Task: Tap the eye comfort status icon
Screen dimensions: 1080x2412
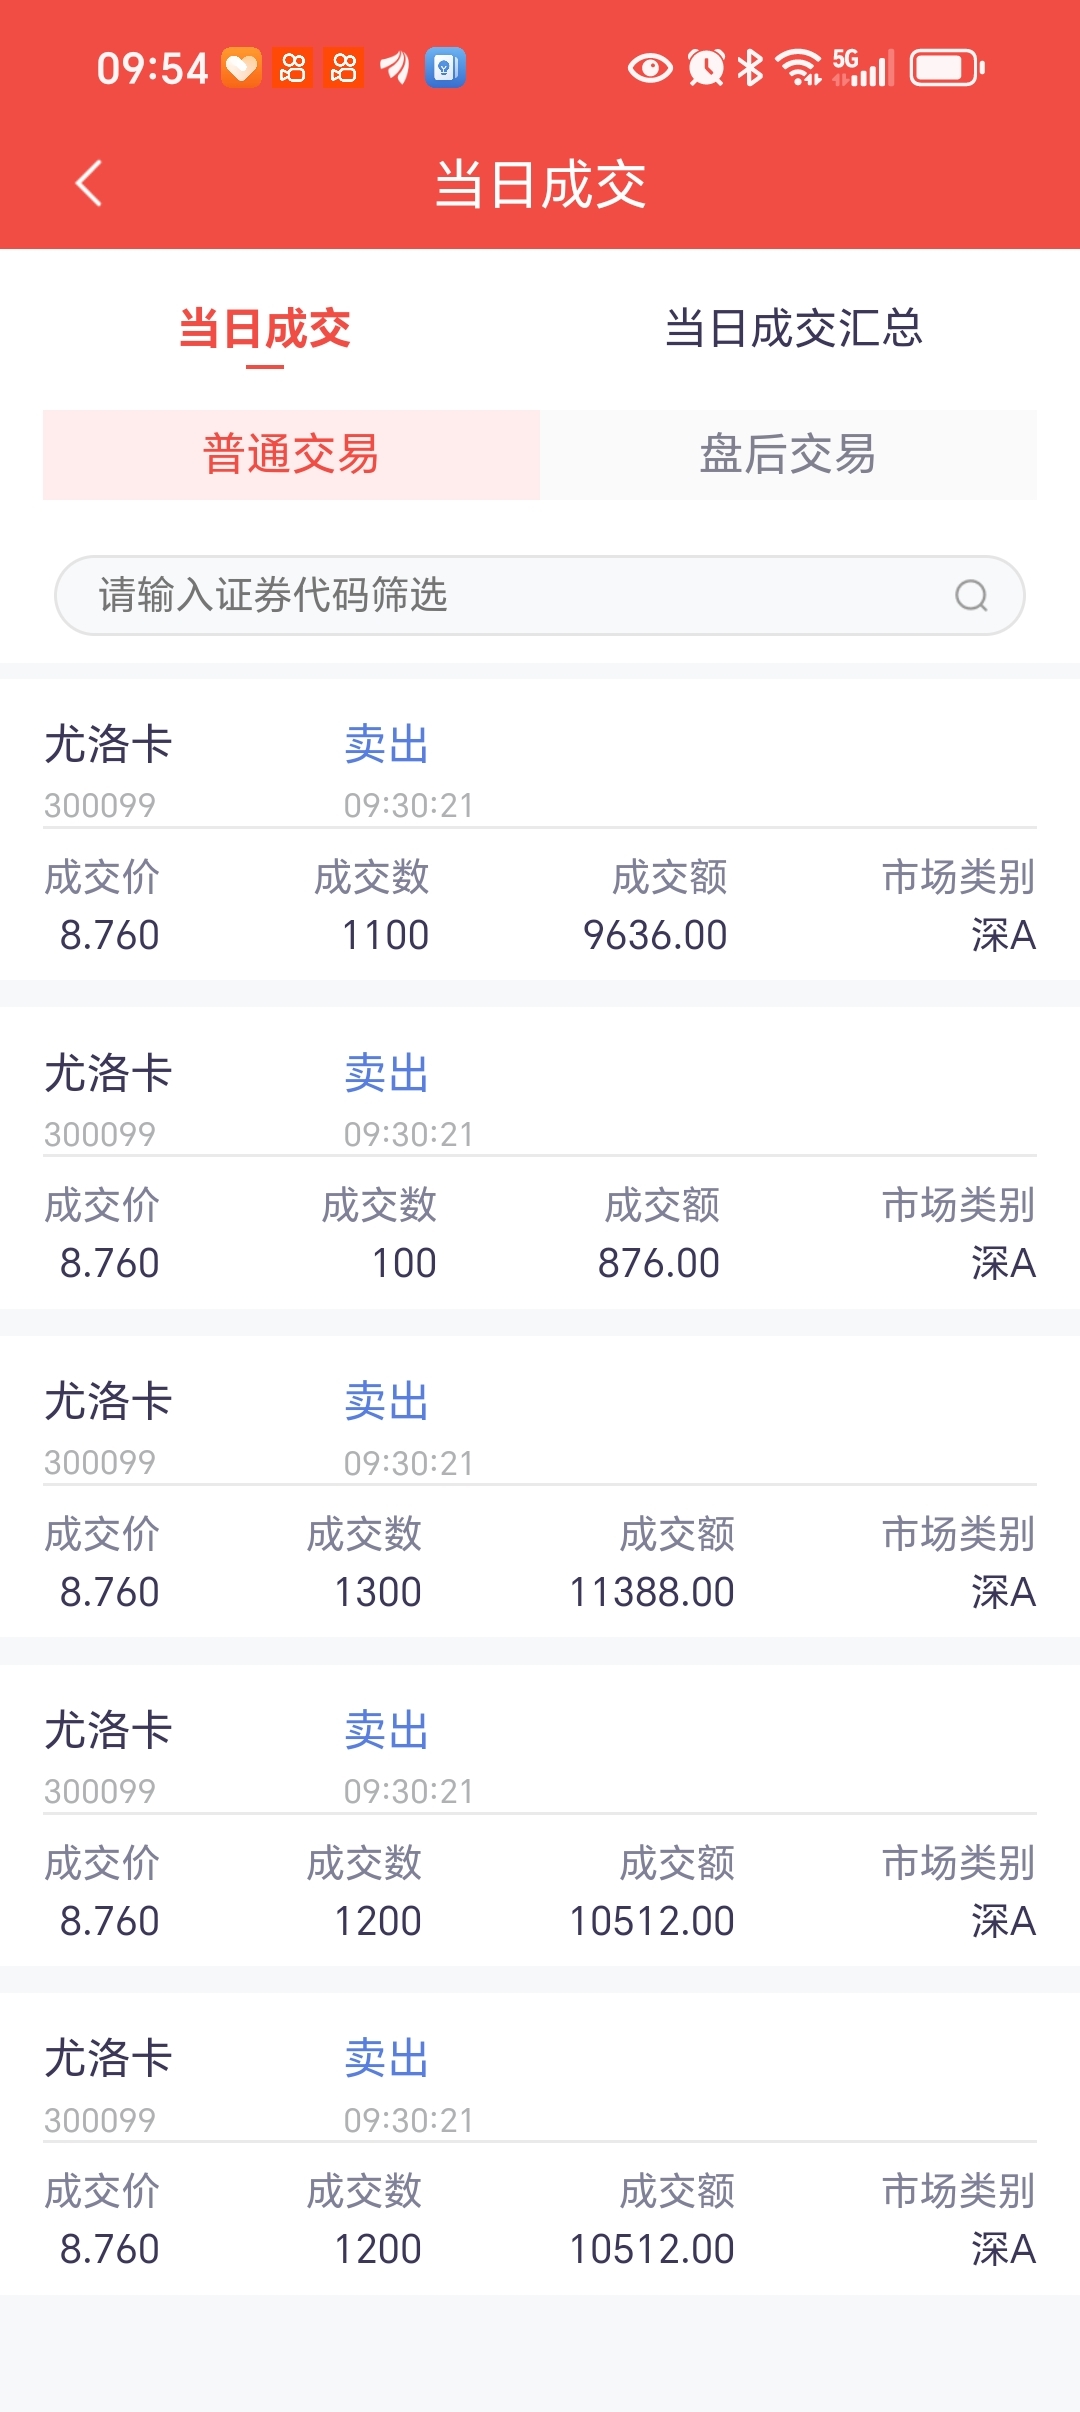Action: coord(650,68)
